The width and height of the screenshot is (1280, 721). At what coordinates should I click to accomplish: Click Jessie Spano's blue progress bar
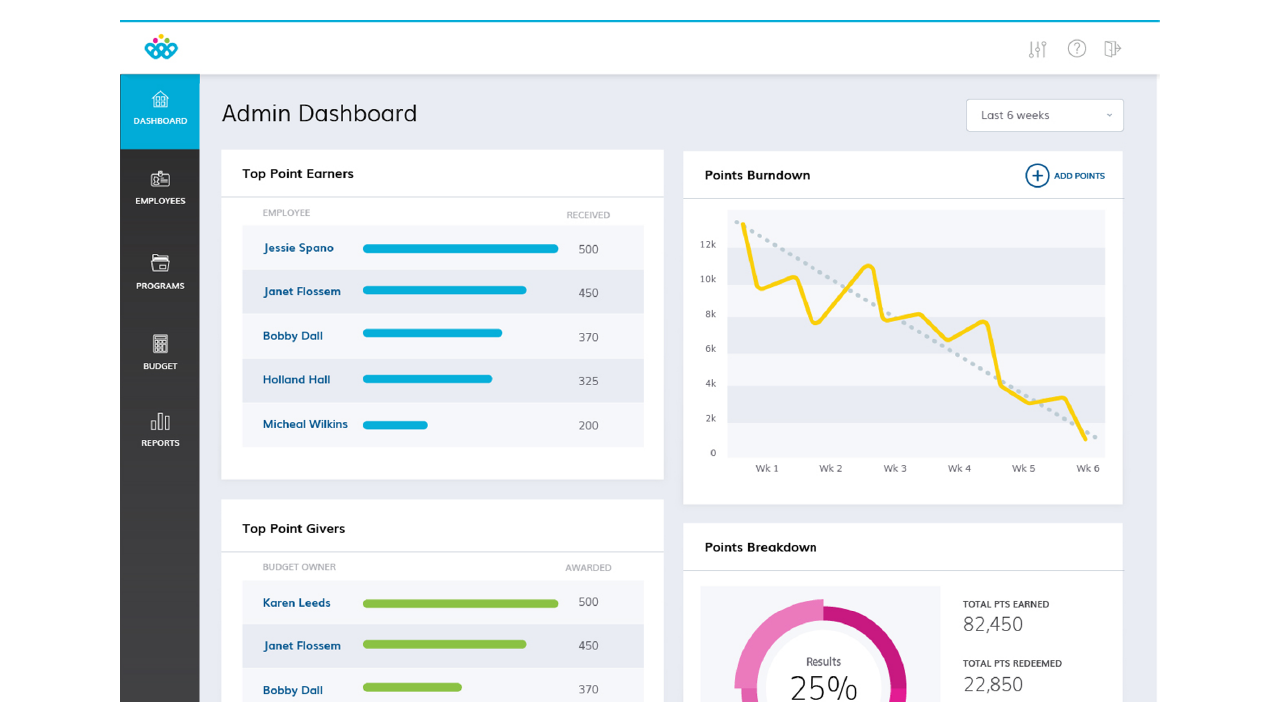[460, 249]
